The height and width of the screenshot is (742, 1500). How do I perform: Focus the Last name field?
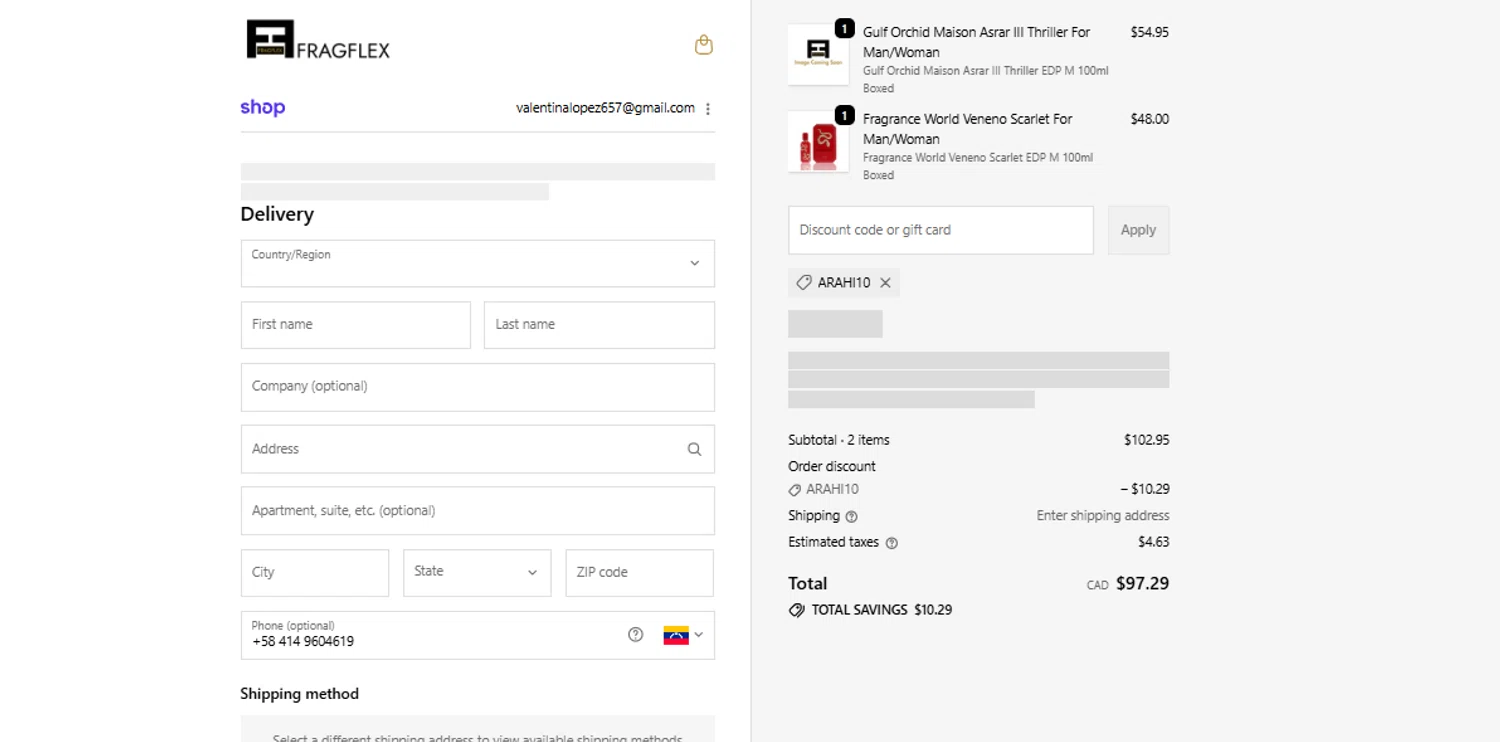pos(599,325)
